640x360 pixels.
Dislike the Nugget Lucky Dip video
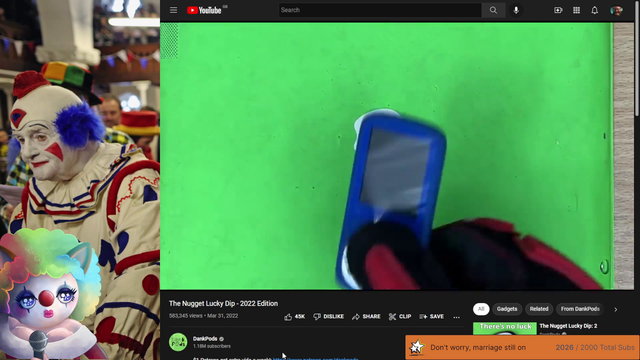(329, 317)
